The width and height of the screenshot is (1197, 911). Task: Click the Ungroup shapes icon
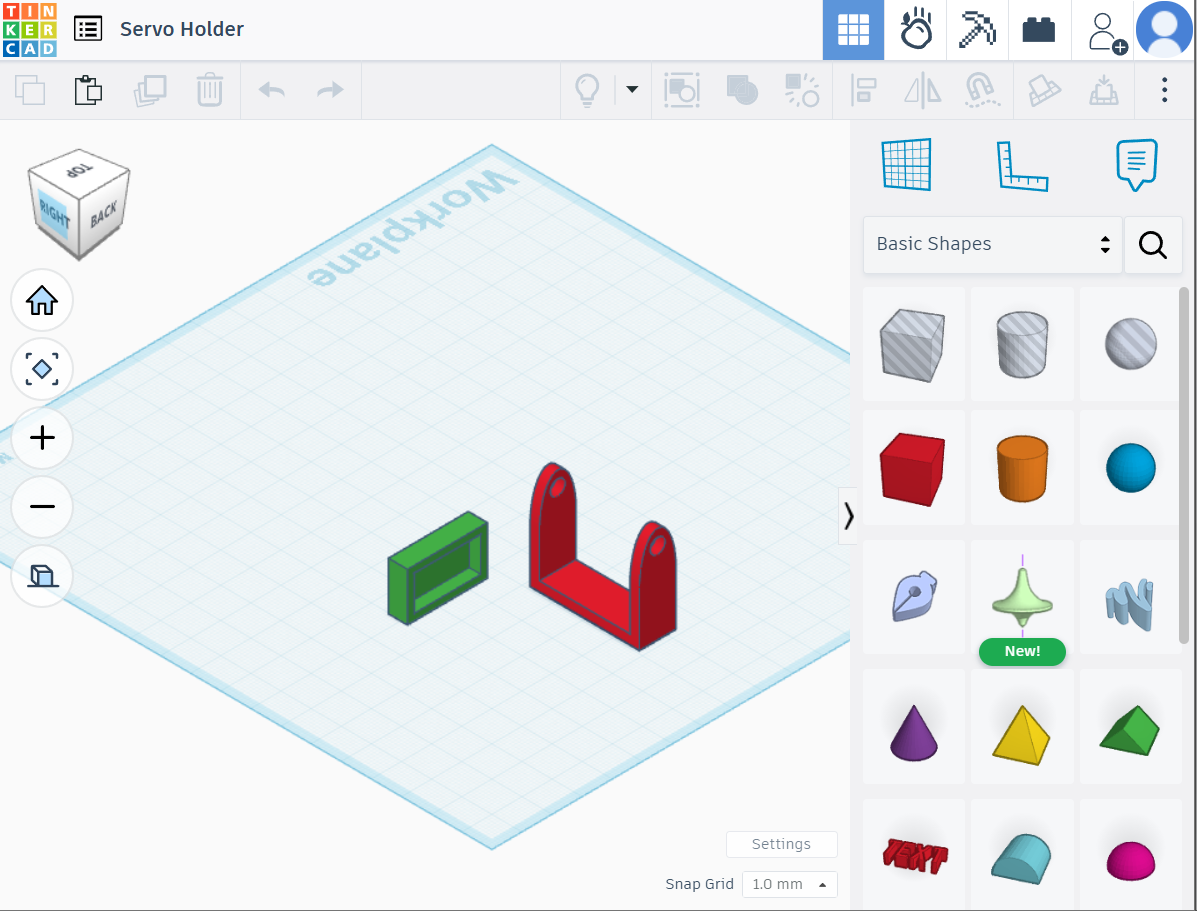pos(802,90)
